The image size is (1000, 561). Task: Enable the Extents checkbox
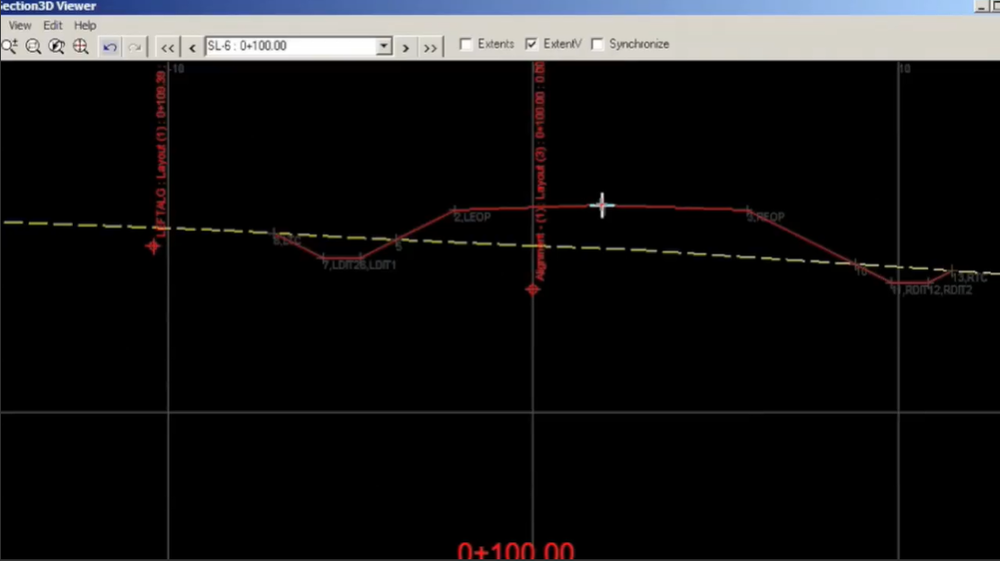click(x=466, y=44)
